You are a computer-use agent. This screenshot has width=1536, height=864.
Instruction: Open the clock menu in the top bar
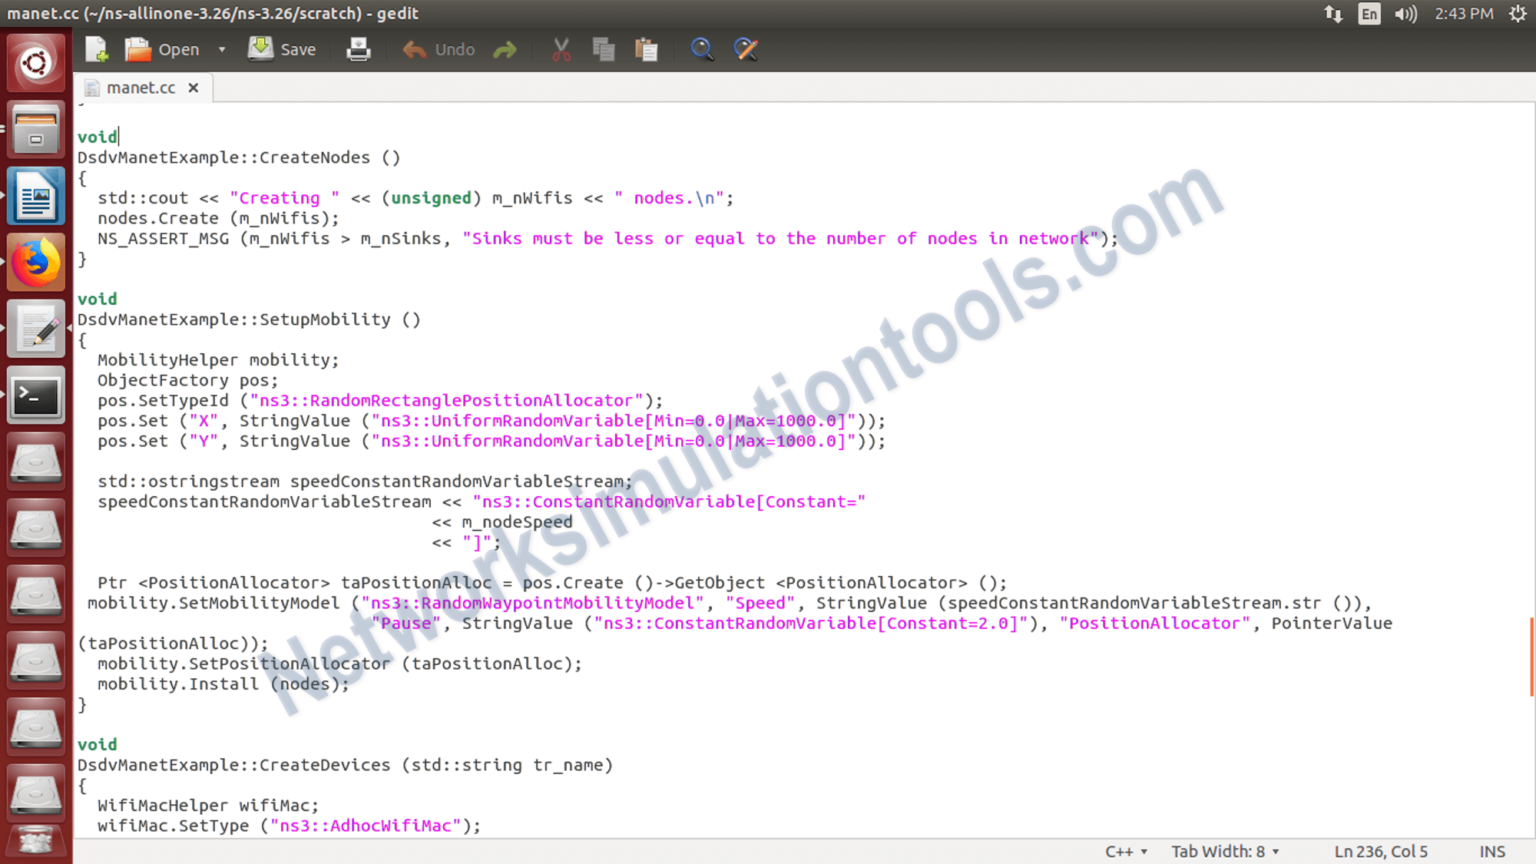[1463, 14]
